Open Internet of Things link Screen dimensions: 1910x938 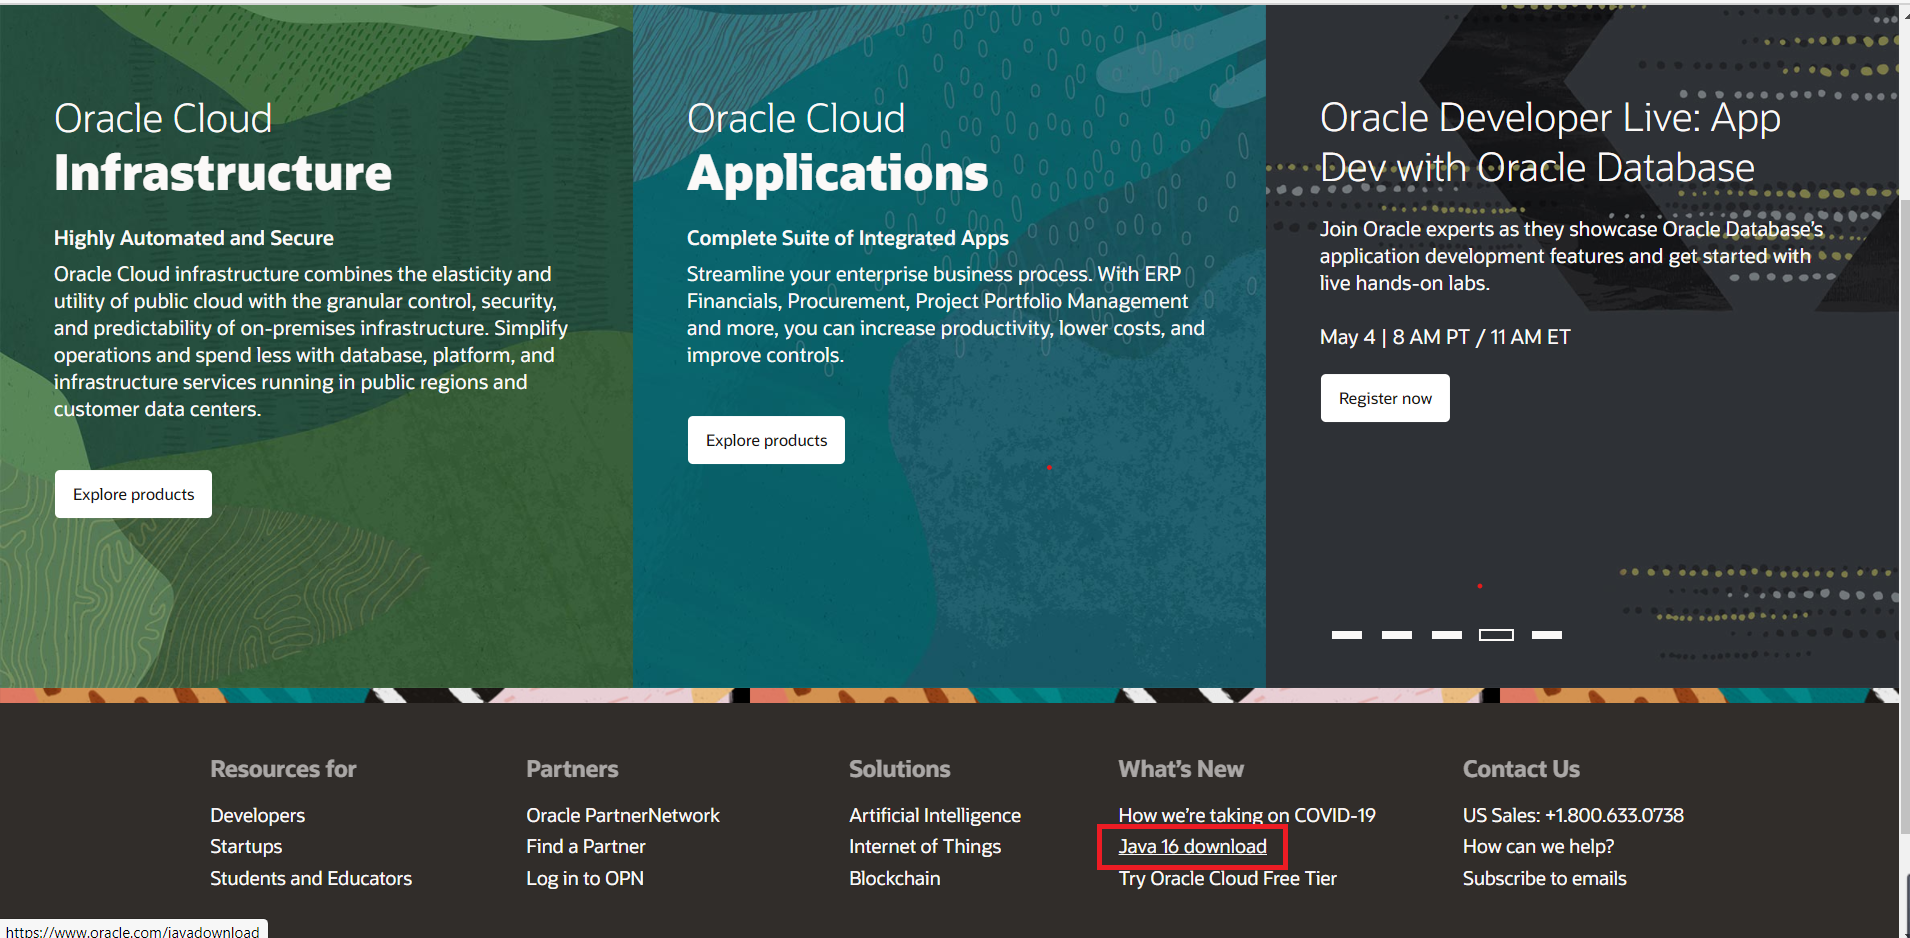[925, 846]
